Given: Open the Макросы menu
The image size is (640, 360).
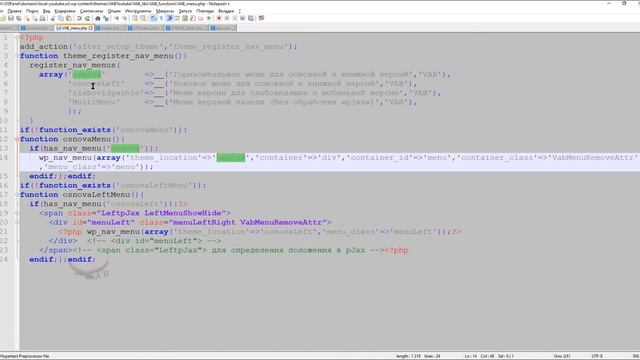Looking at the screenshot, I should tap(165, 11).
